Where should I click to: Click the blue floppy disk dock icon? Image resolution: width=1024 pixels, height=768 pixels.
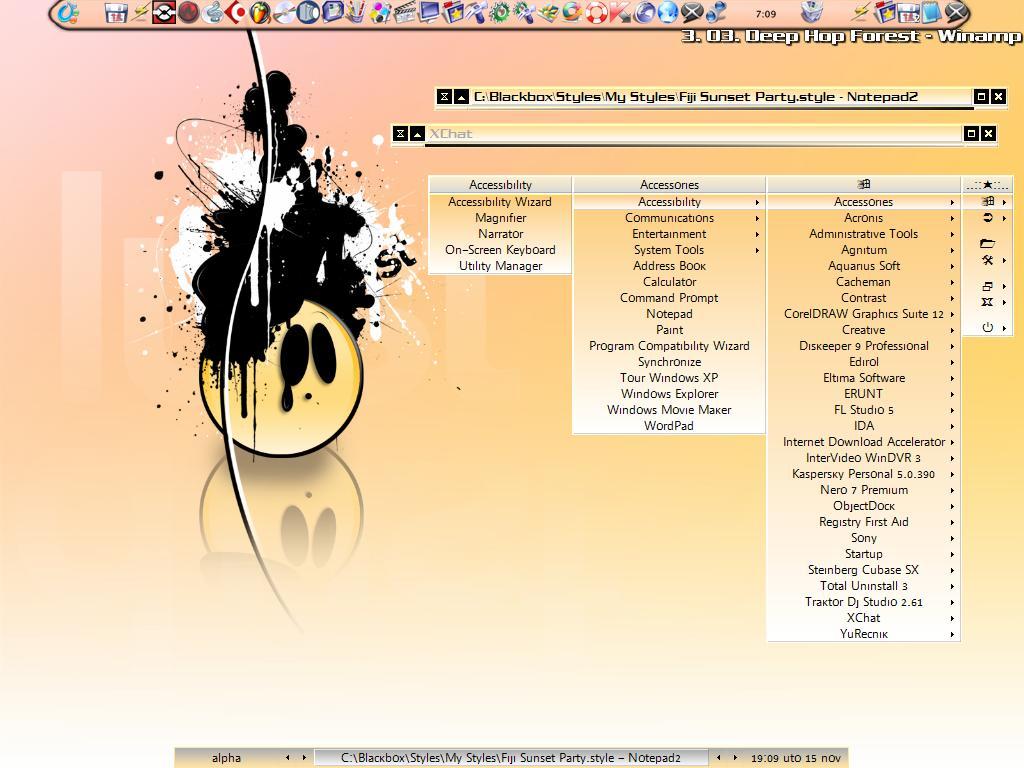(332, 12)
